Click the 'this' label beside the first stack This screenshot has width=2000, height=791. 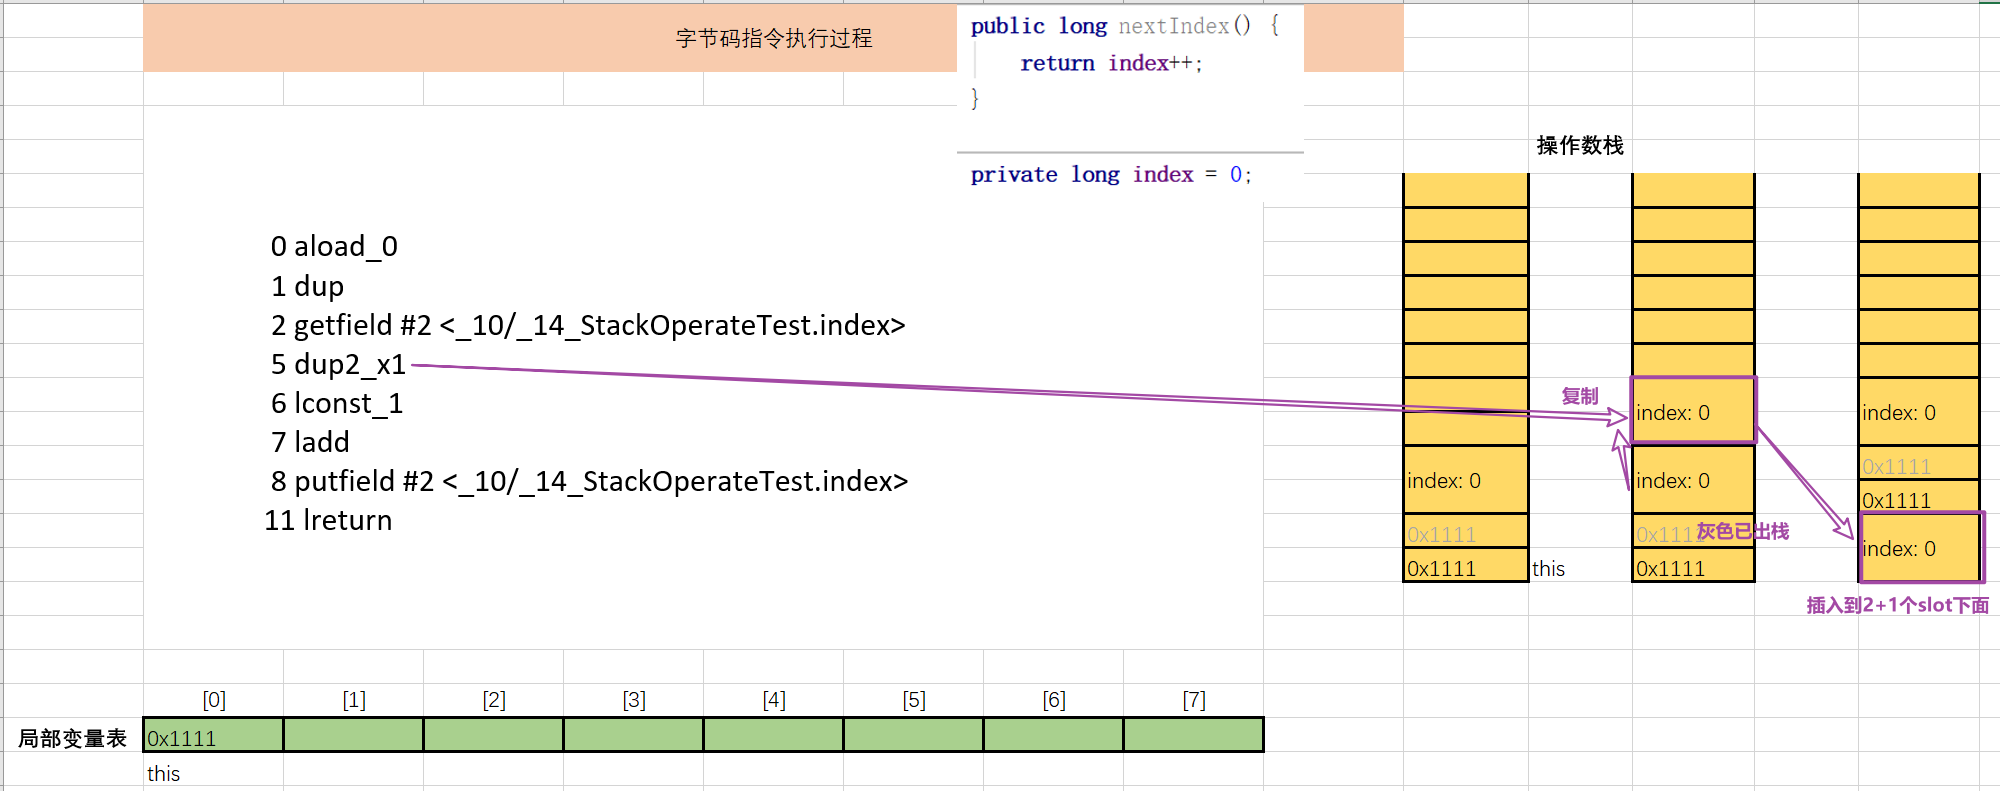tap(1548, 569)
